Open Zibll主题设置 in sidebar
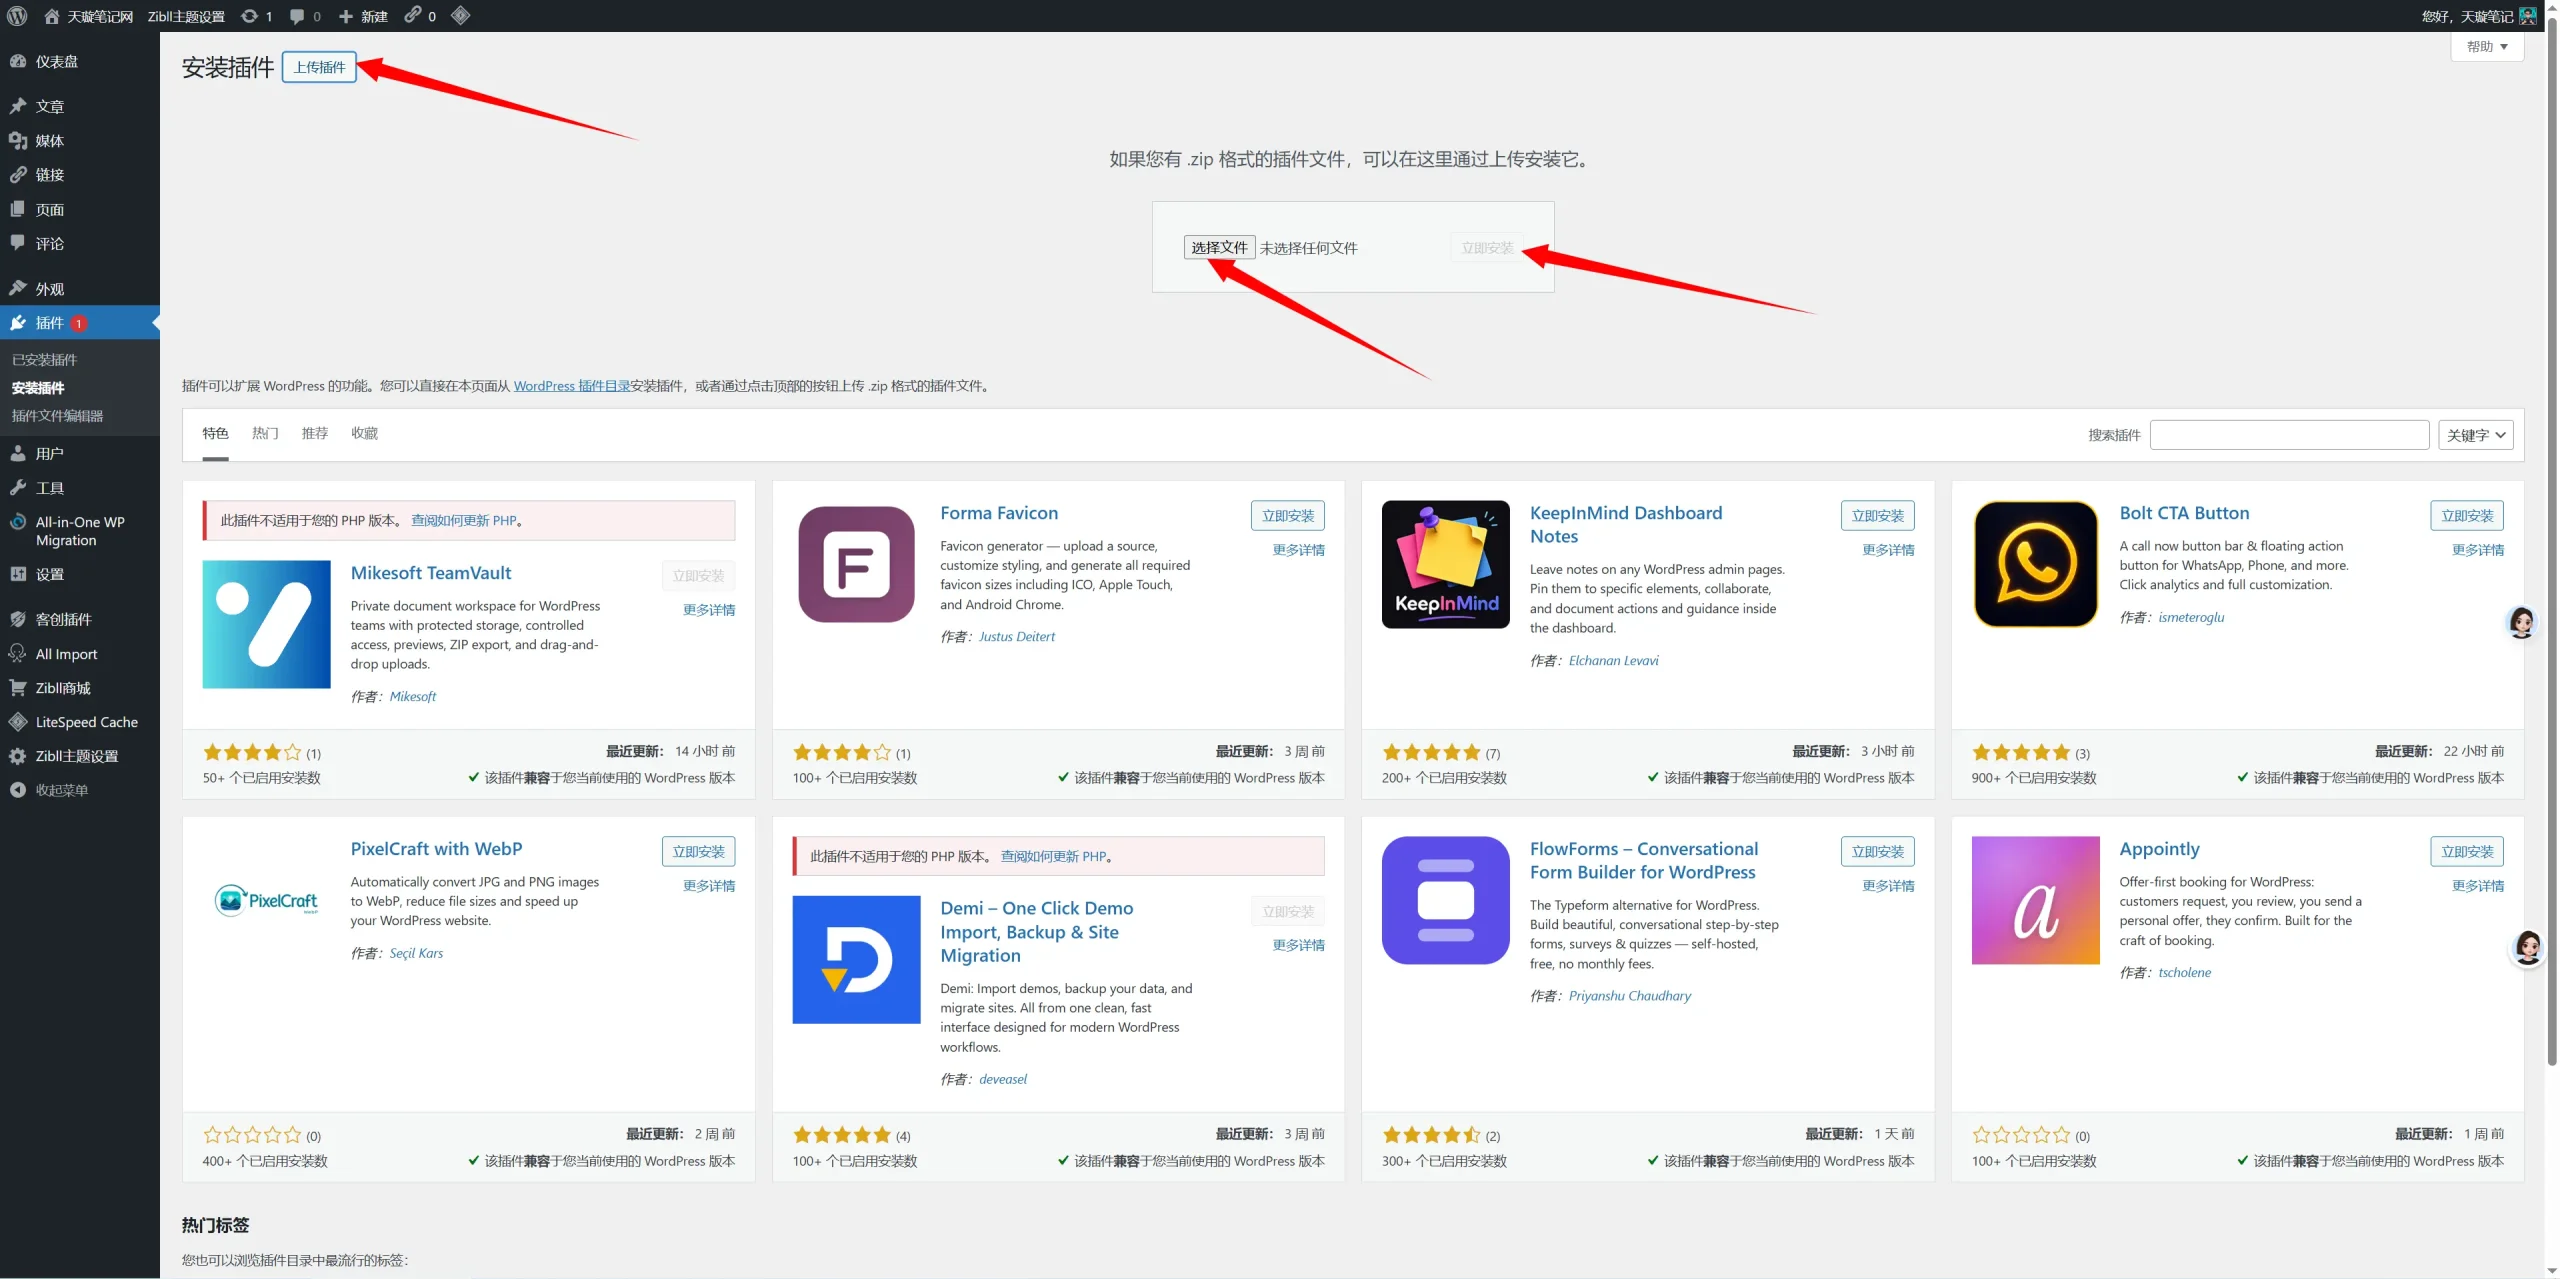Viewport: 2560px width, 1279px height. click(x=80, y=756)
